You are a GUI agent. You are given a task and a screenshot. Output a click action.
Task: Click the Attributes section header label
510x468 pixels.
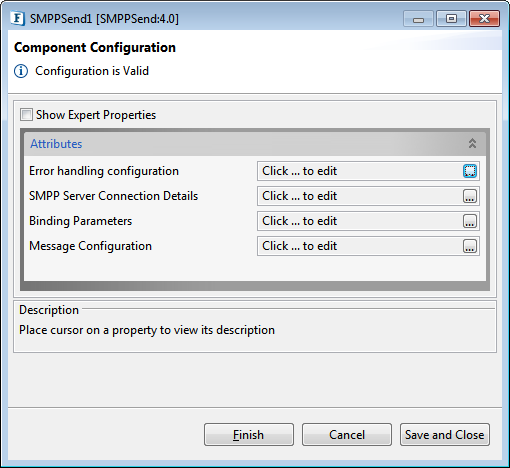[56, 144]
